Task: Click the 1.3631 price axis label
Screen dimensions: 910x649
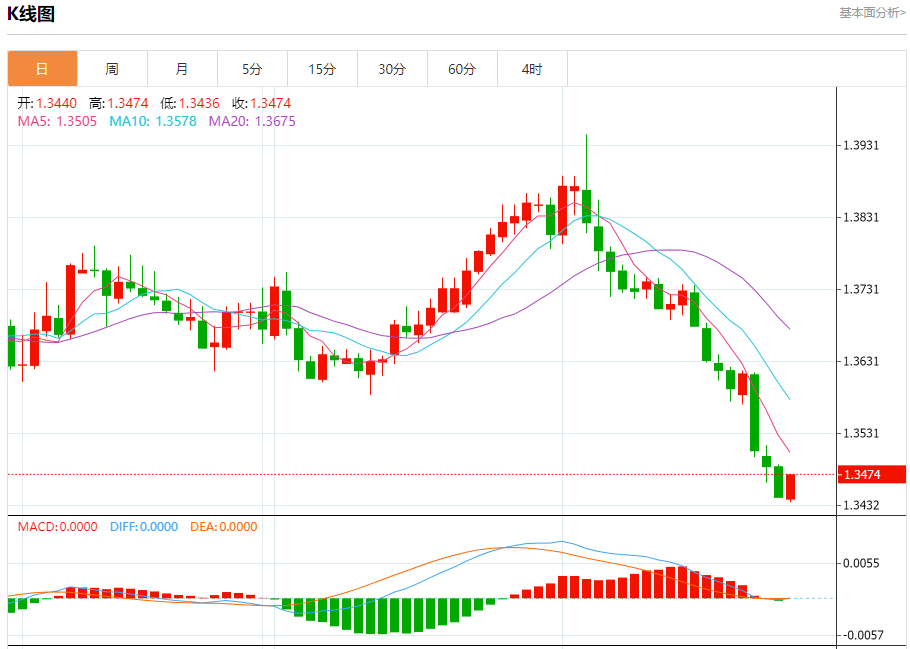Action: pyautogui.click(x=861, y=361)
